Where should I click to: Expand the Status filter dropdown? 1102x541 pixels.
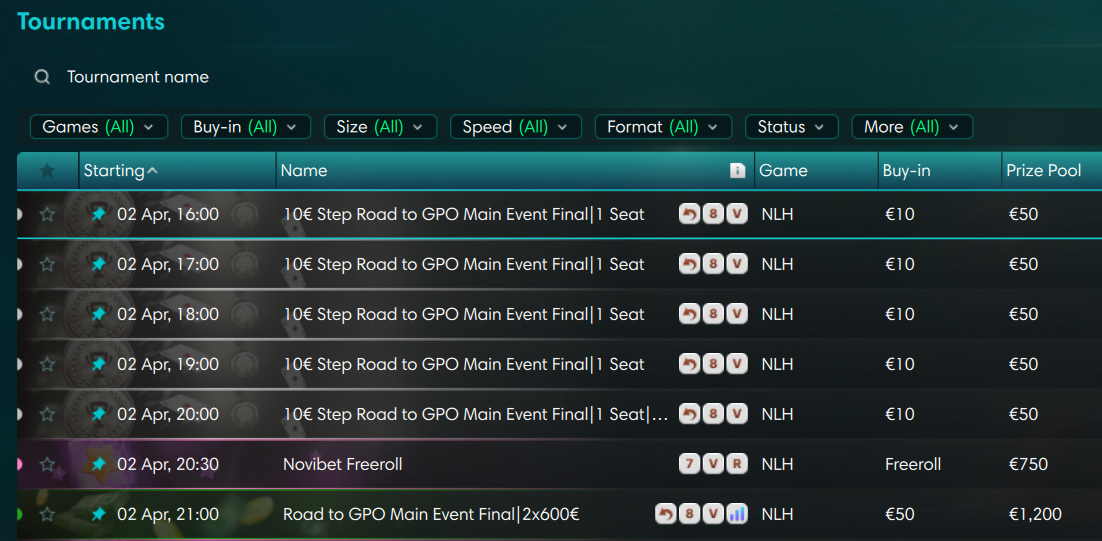(791, 127)
